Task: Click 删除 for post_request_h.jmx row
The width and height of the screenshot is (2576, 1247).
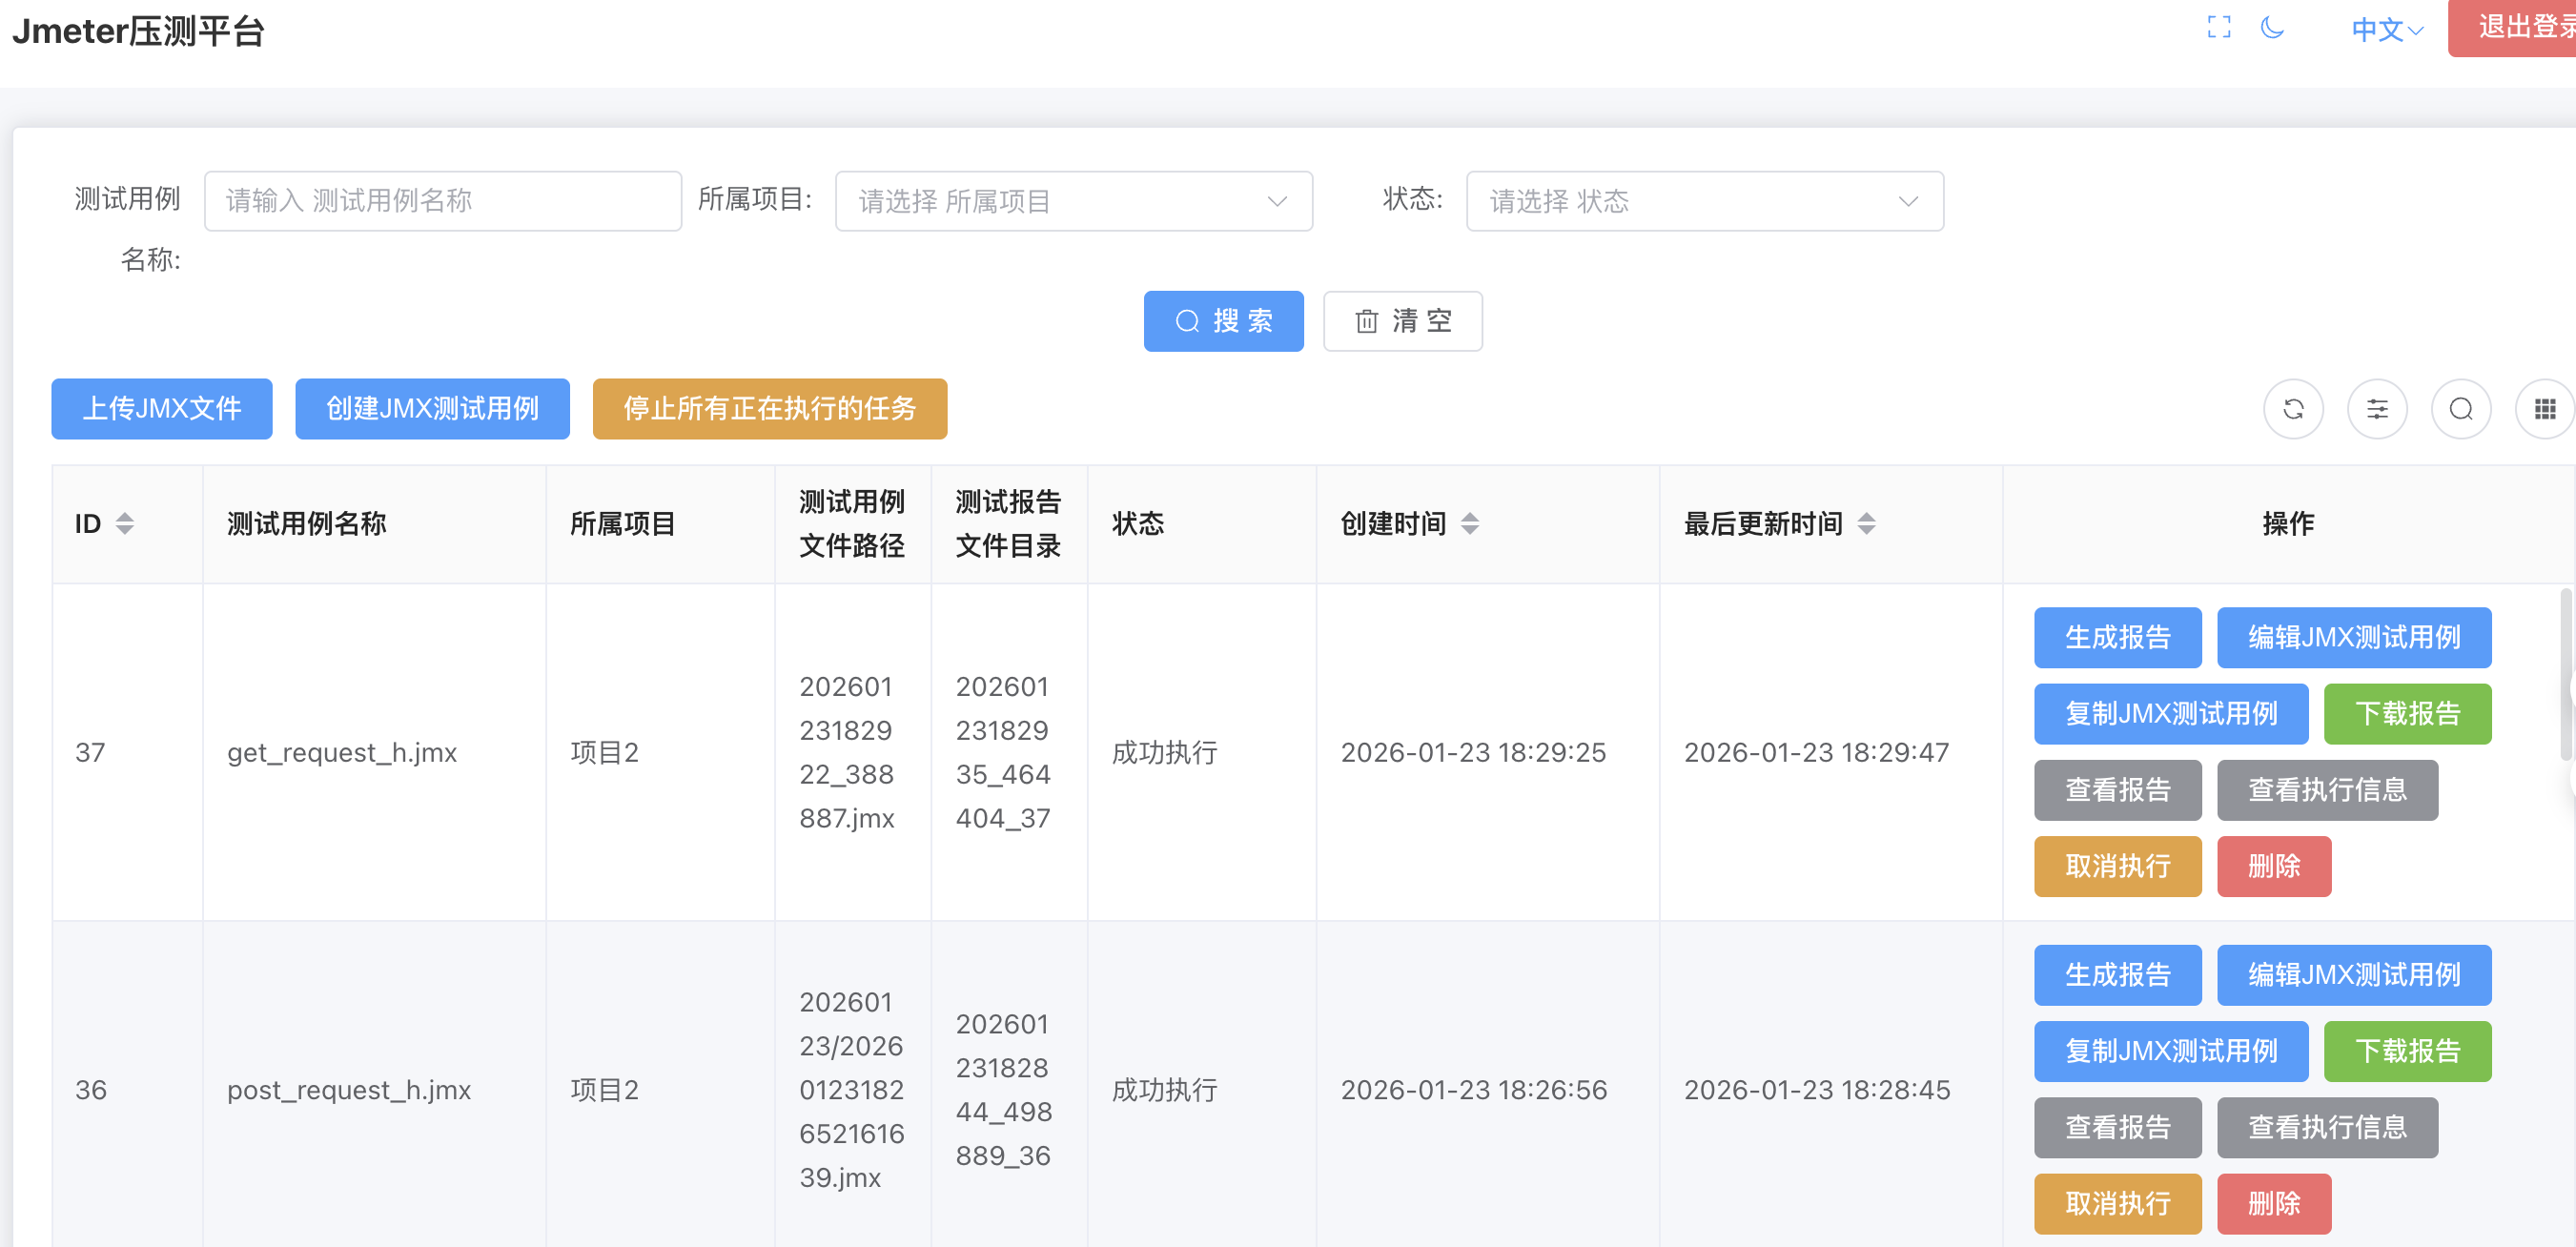Action: [x=2273, y=1203]
